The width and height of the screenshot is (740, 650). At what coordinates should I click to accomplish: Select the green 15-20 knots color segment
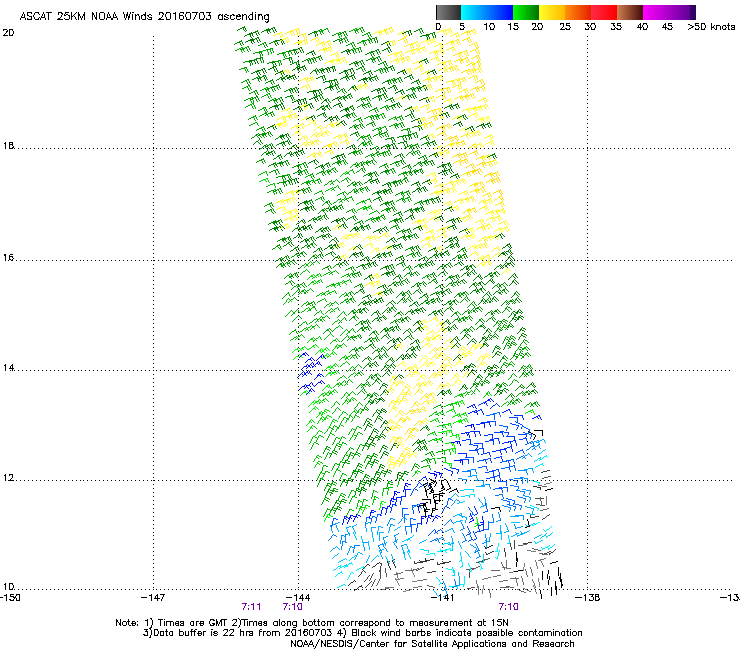(526, 12)
